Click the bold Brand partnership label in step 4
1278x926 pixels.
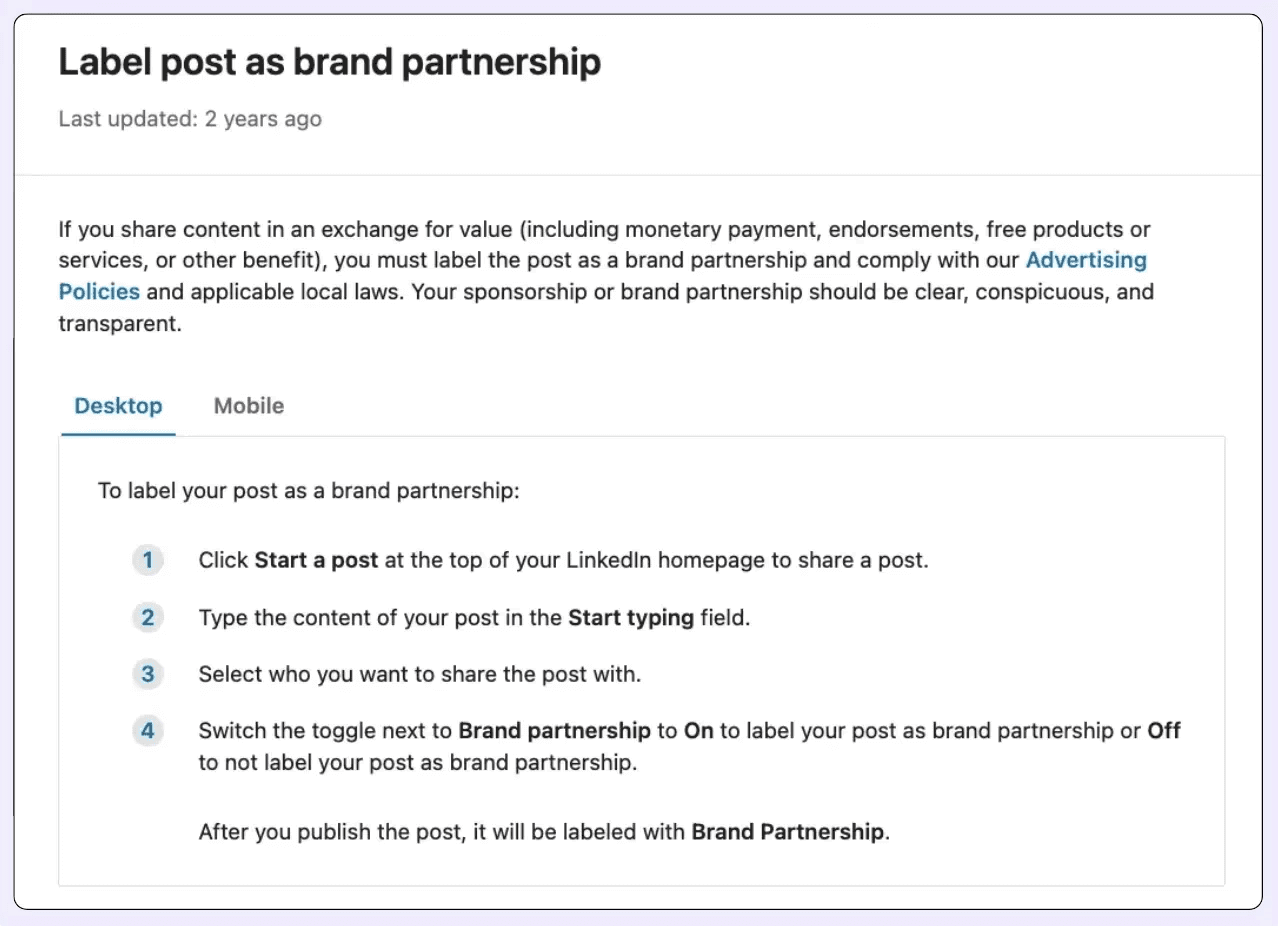tap(554, 730)
